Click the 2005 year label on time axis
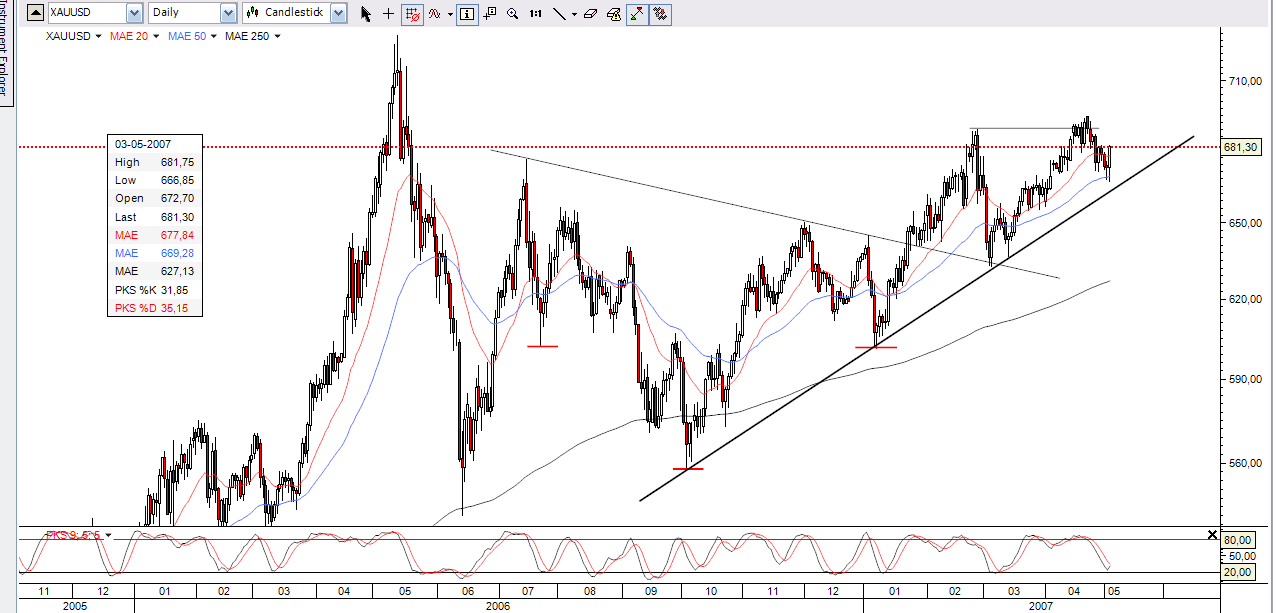The height and width of the screenshot is (613, 1276). [x=75, y=605]
